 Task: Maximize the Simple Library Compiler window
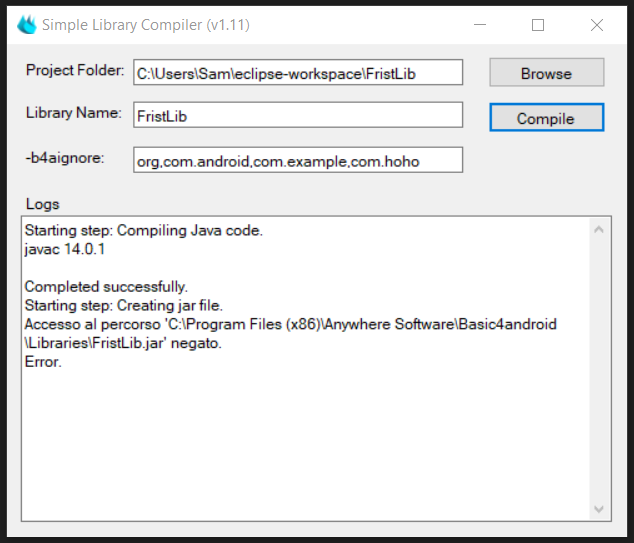tap(538, 25)
